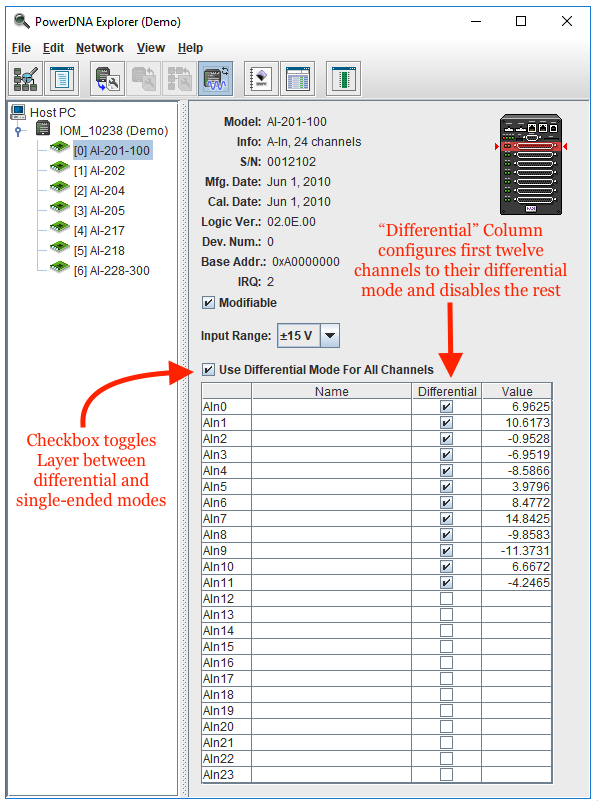The image size is (598, 801).
Task: Click the AIn20 channel label
Action: (x=218, y=726)
